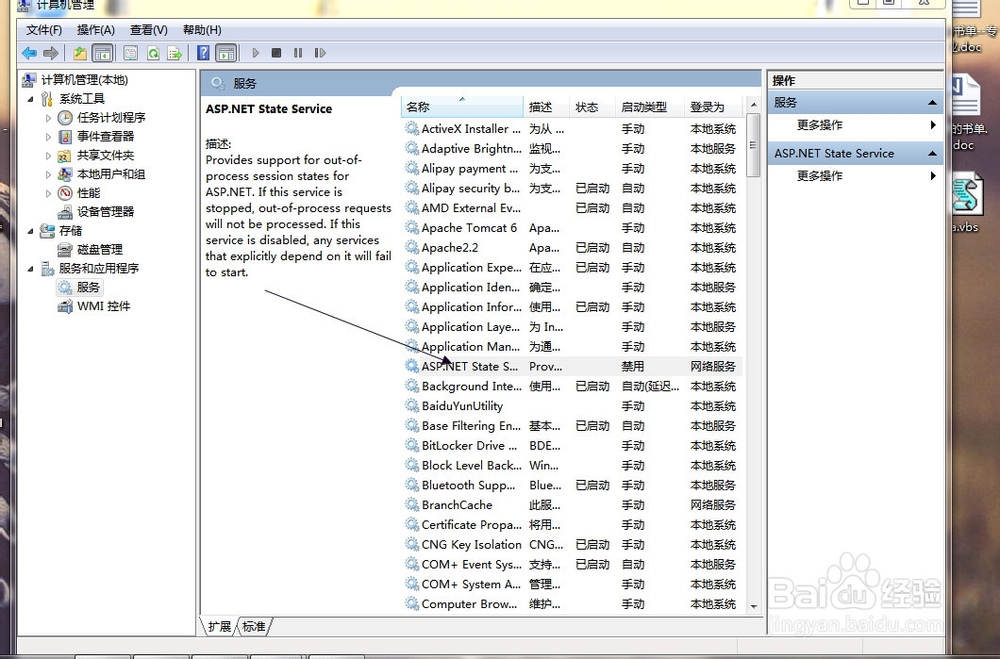Open the 文件(F) menu
1000x659 pixels.
pyautogui.click(x=44, y=30)
